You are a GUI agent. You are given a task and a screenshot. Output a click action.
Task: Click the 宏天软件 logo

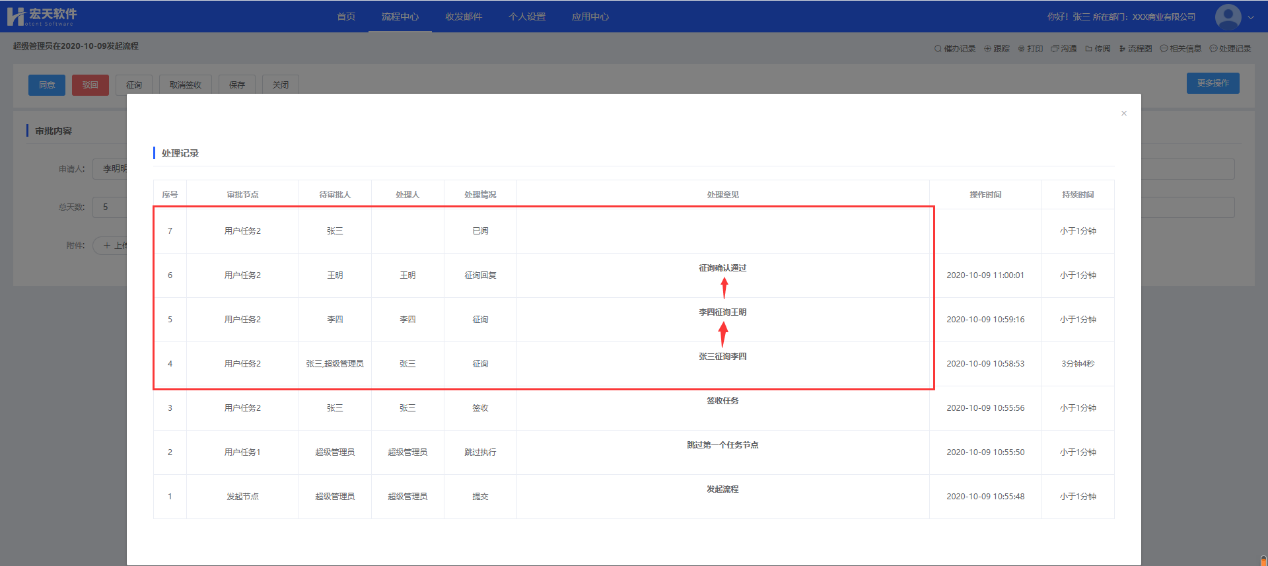click(x=41, y=16)
